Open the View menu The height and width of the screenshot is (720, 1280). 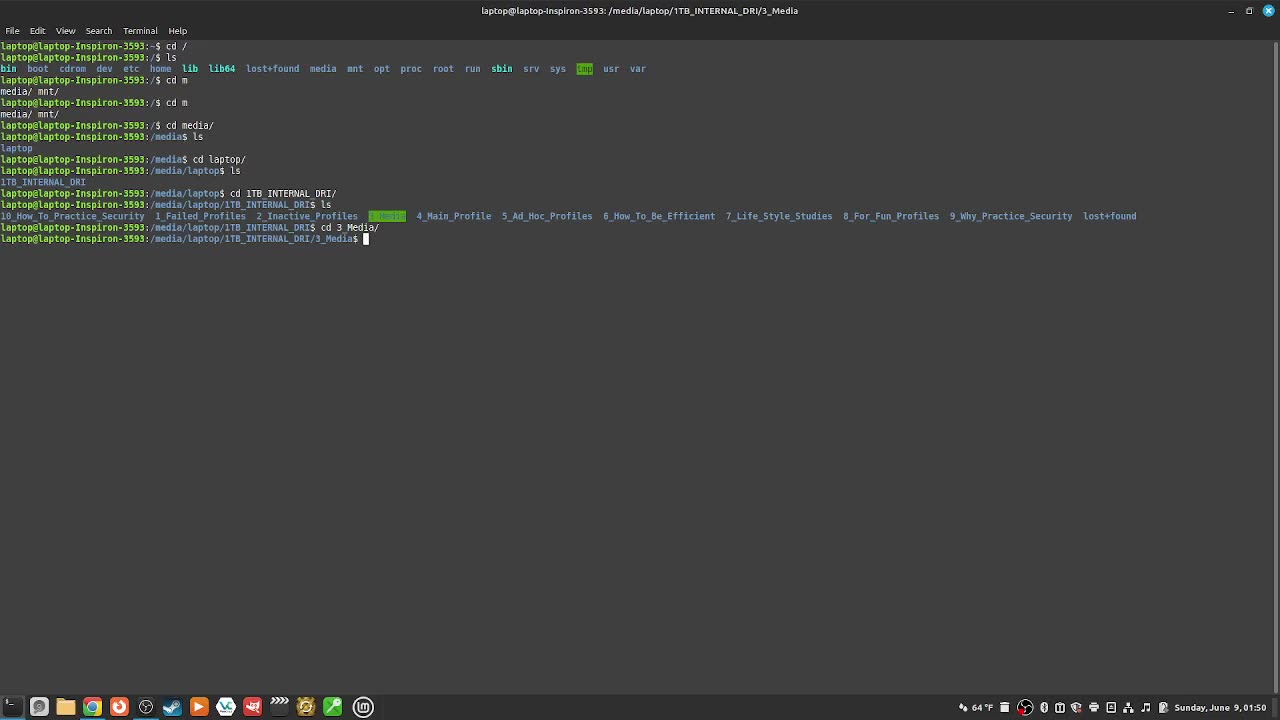click(x=65, y=31)
